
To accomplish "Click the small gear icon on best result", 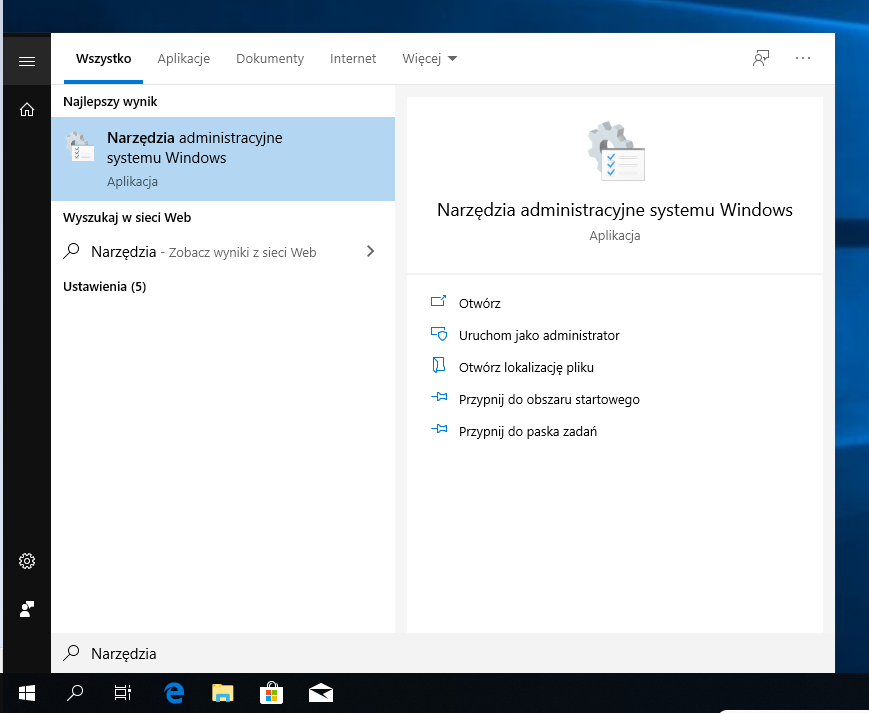I will pyautogui.click(x=79, y=146).
